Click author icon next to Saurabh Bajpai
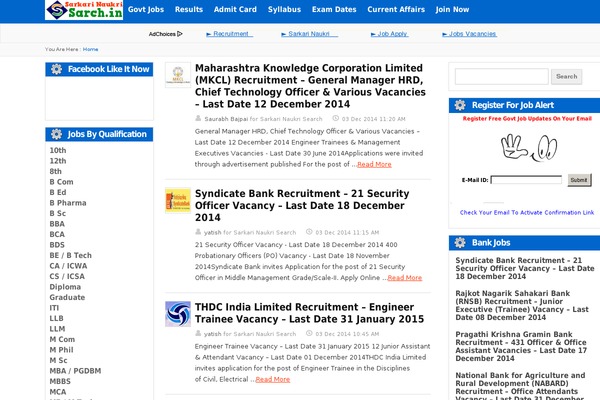This screenshot has height=400, width=600. [198, 118]
